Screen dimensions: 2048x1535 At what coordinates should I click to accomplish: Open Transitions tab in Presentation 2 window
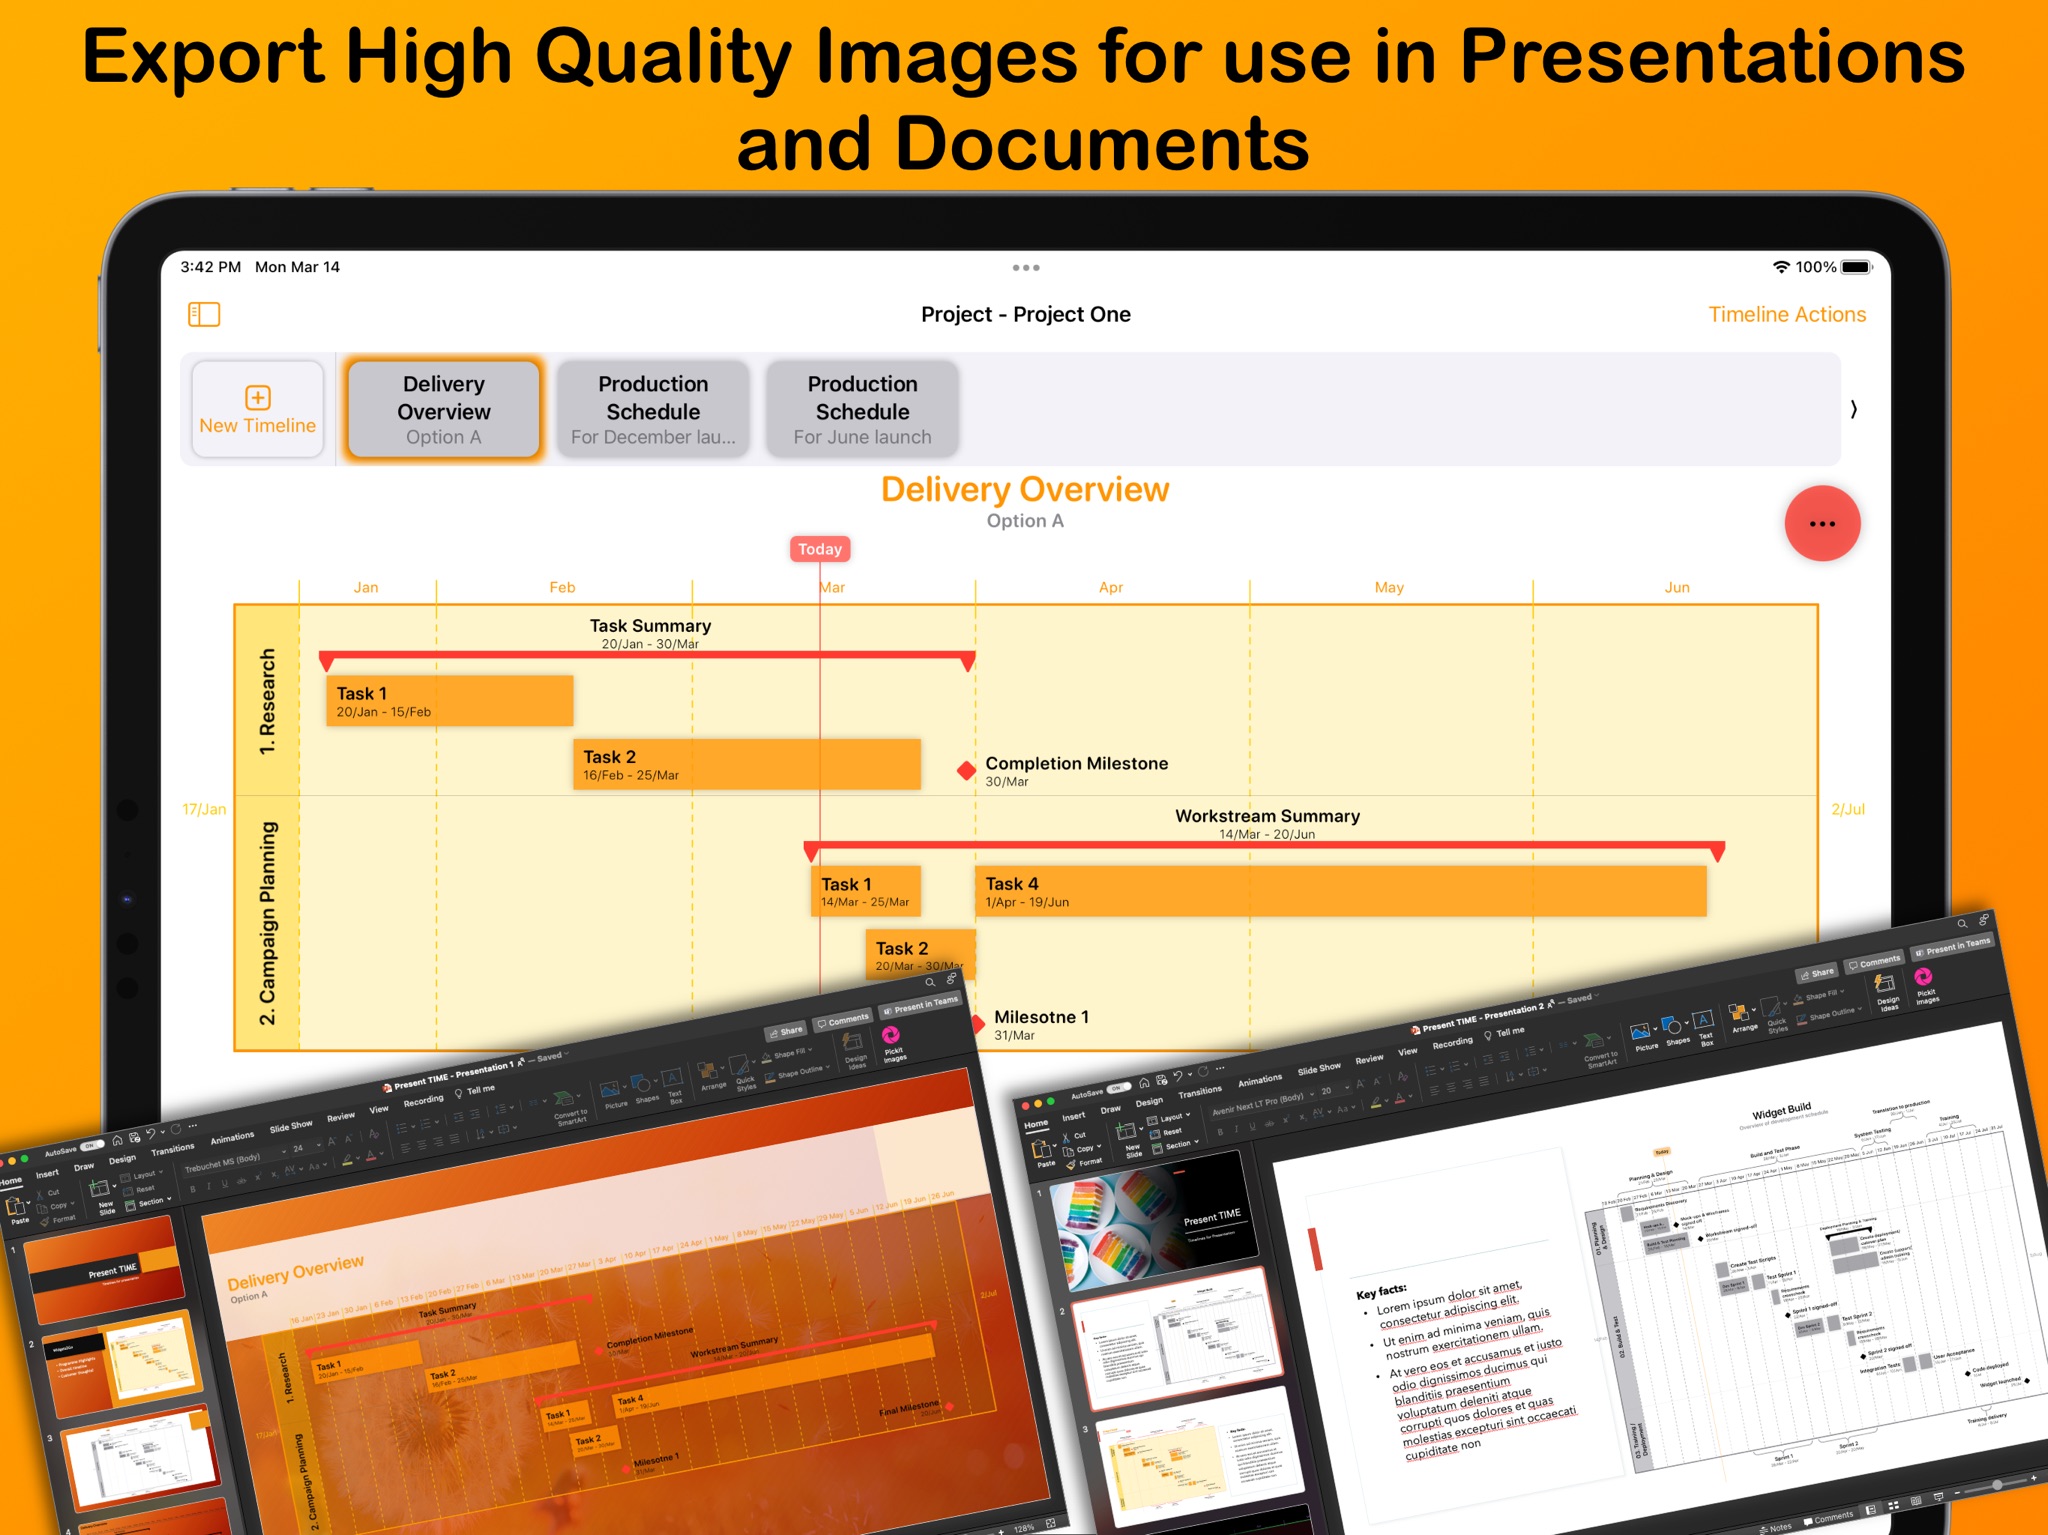coord(1200,1093)
